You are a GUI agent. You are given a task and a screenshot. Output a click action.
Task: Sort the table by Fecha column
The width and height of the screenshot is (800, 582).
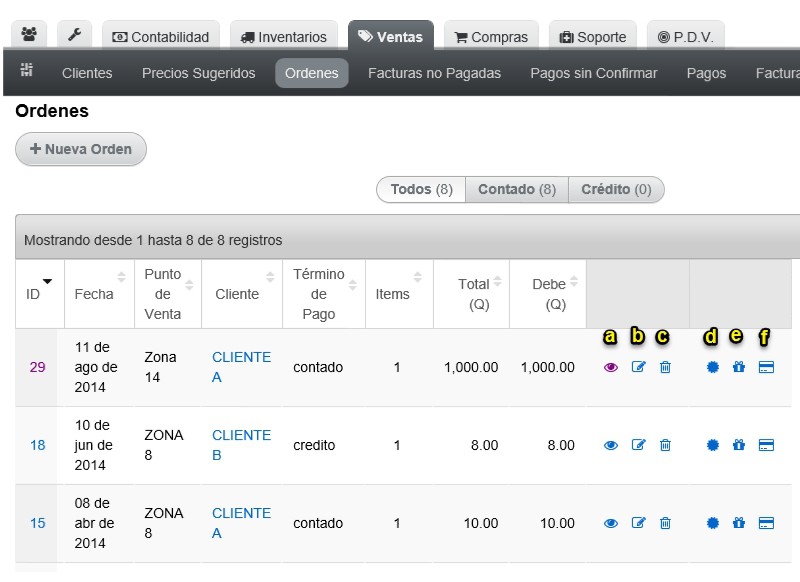coord(99,294)
